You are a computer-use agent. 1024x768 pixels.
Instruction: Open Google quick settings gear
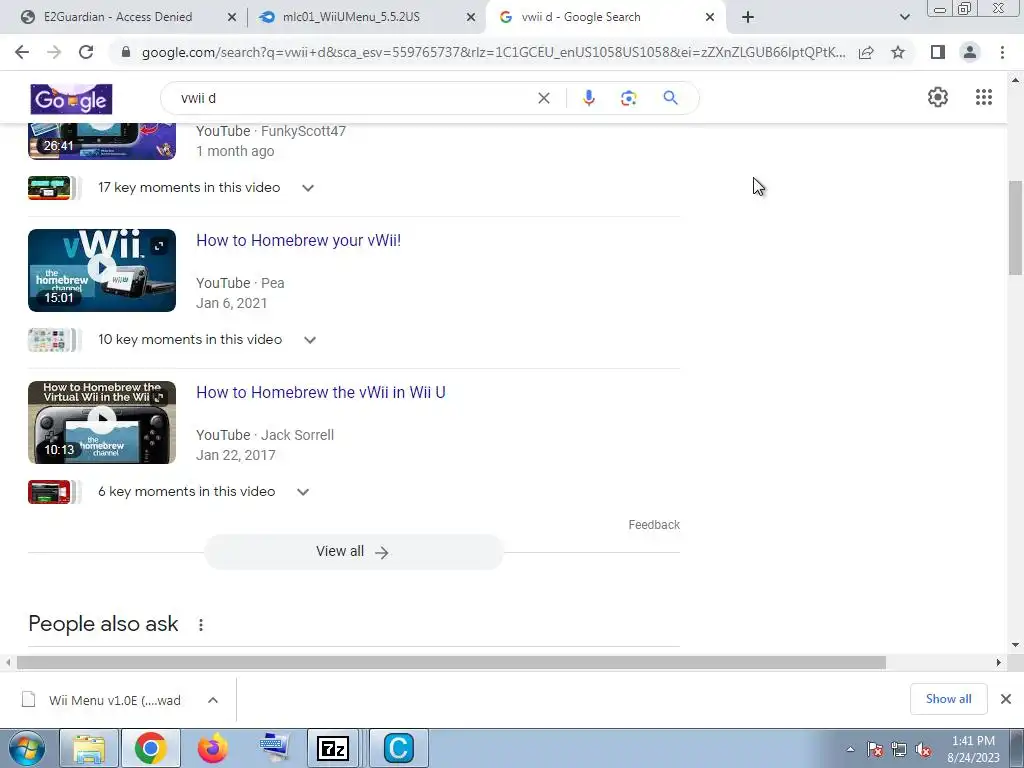pyautogui.click(x=938, y=97)
